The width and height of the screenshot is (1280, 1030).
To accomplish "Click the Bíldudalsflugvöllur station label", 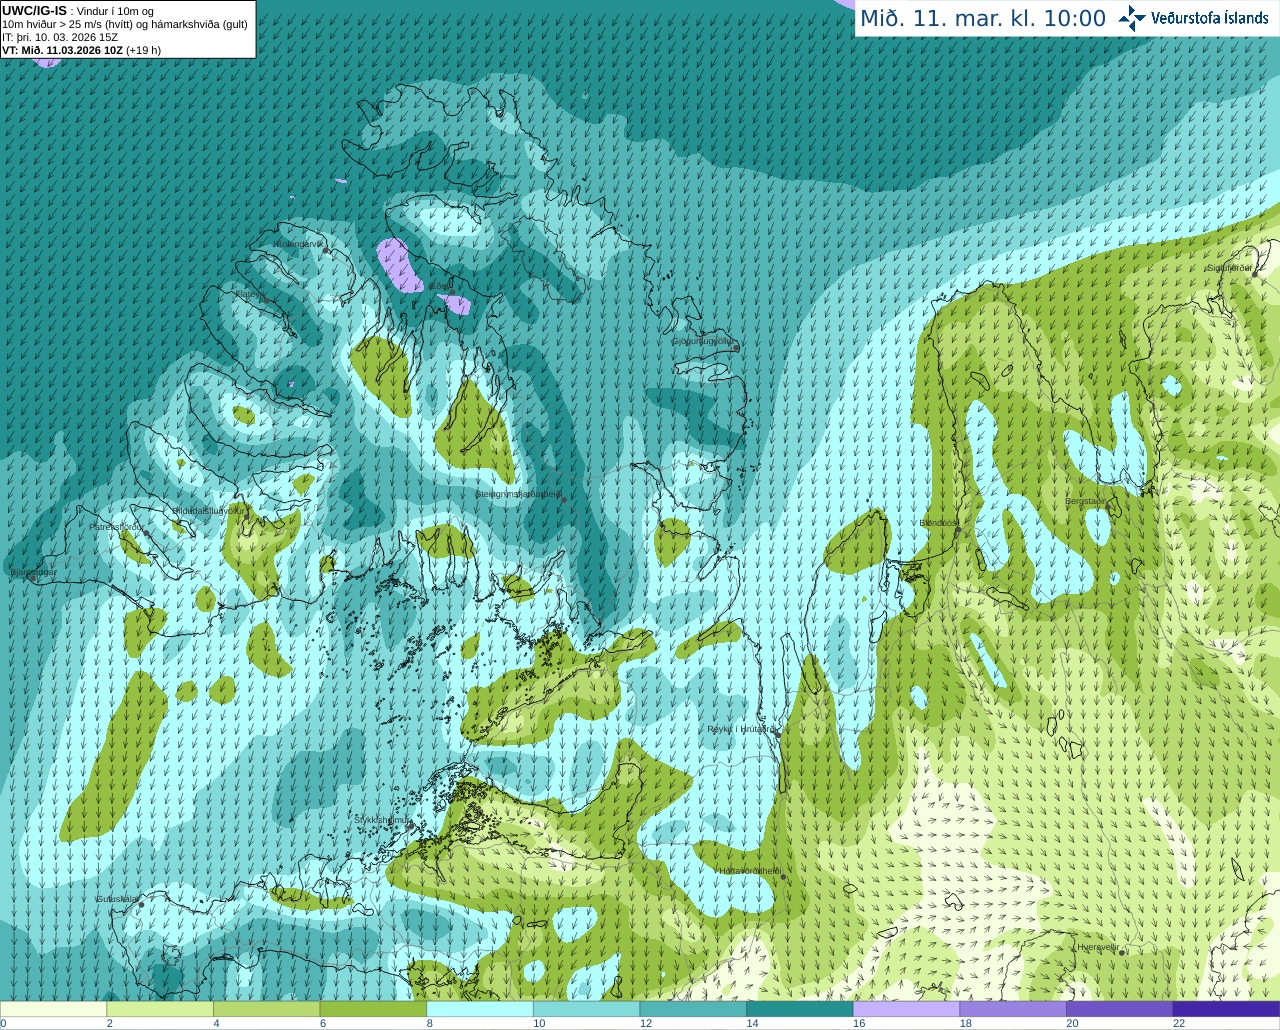I will (208, 510).
